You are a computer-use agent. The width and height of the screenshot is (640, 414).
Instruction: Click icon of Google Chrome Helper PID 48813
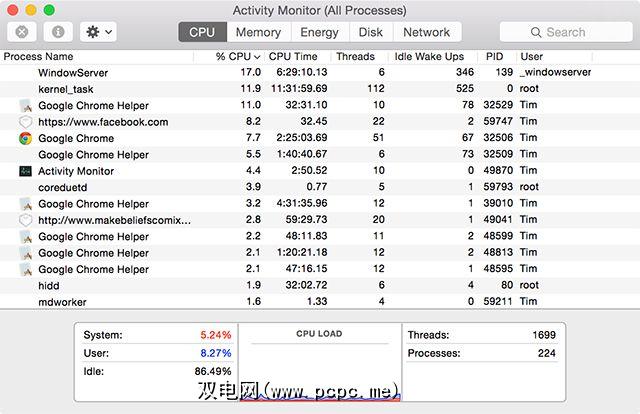pyautogui.click(x=26, y=253)
